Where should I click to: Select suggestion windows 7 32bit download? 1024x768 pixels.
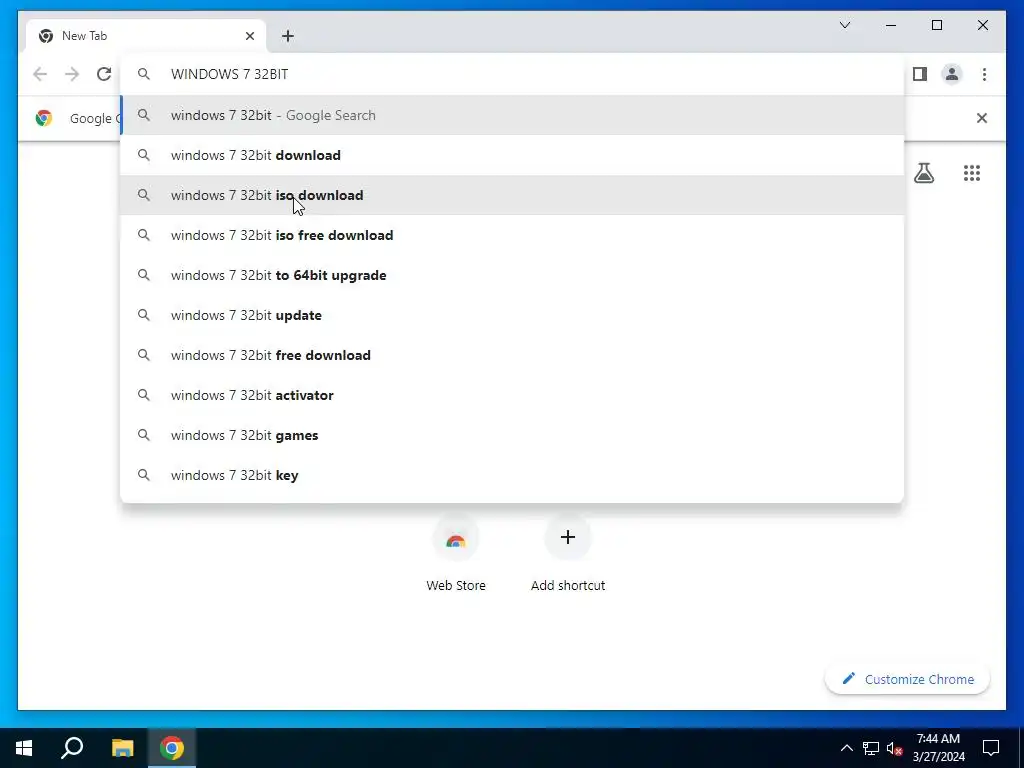[512, 155]
